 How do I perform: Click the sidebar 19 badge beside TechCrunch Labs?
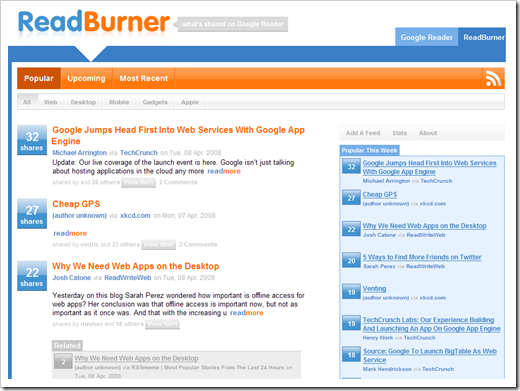[x=351, y=323]
